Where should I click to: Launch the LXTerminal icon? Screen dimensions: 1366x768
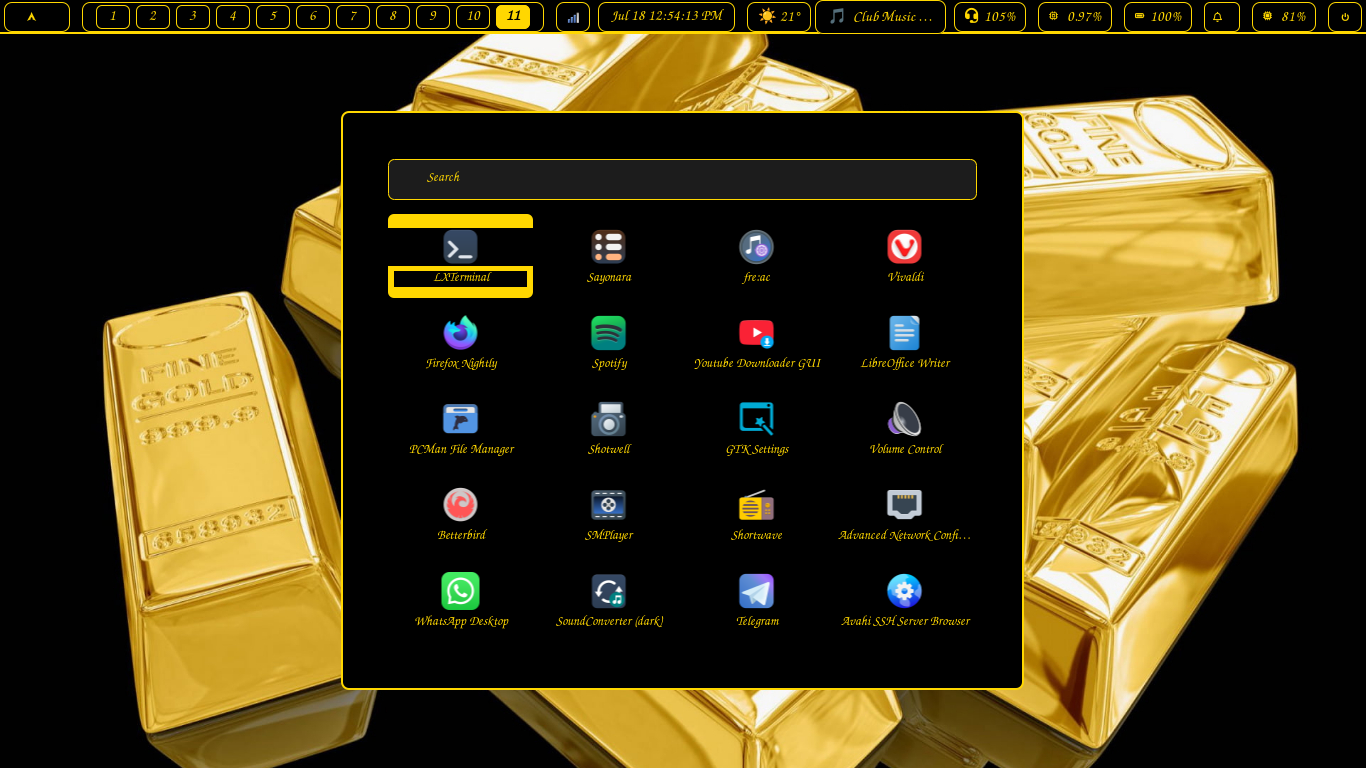(x=460, y=247)
